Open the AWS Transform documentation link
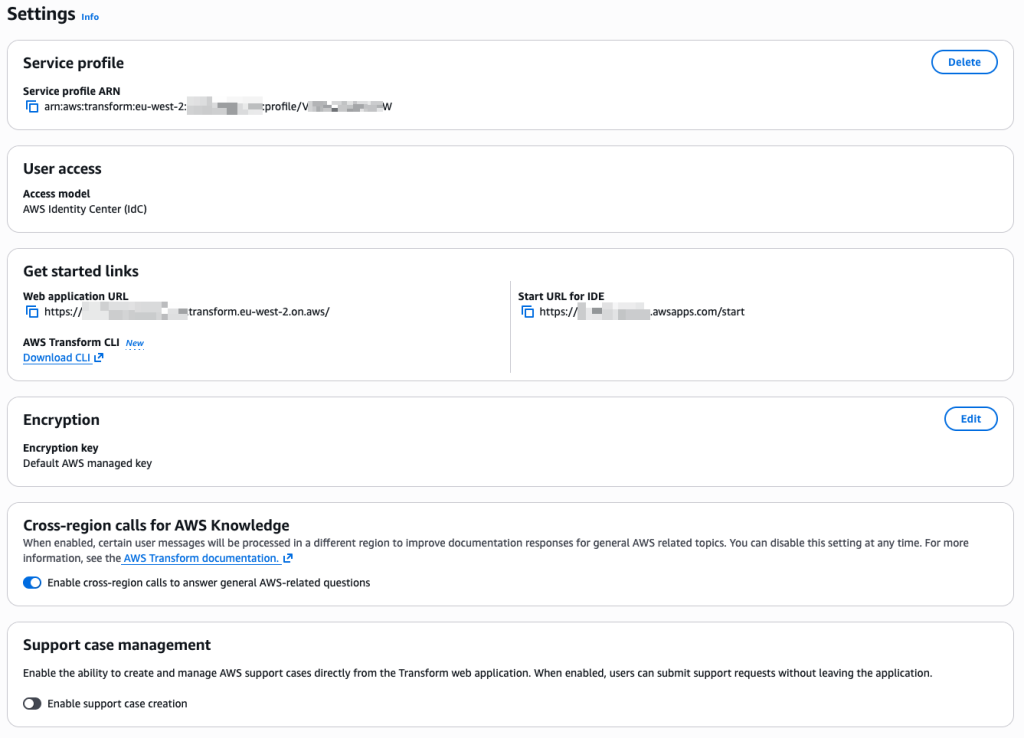Image resolution: width=1024 pixels, height=738 pixels. [x=200, y=559]
